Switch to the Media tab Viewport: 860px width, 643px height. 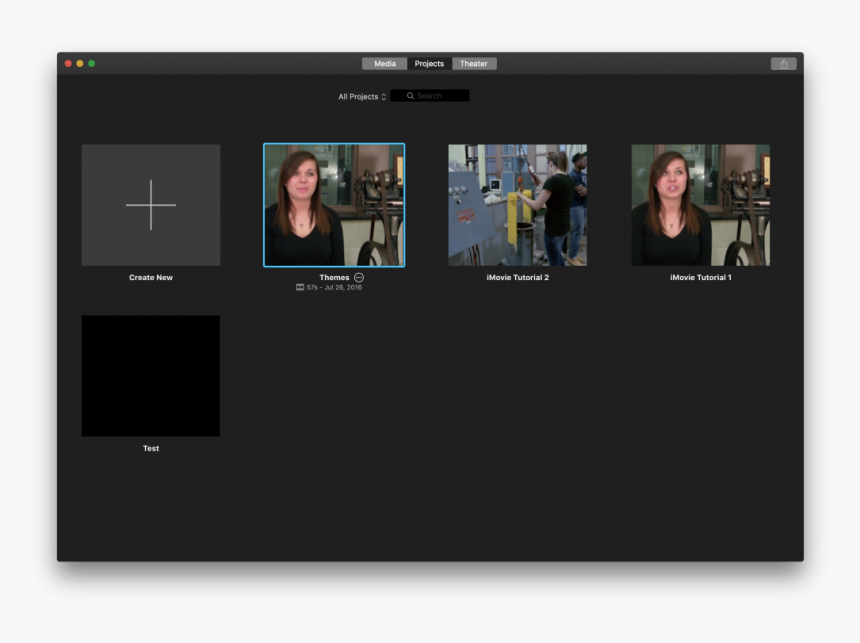click(383, 63)
